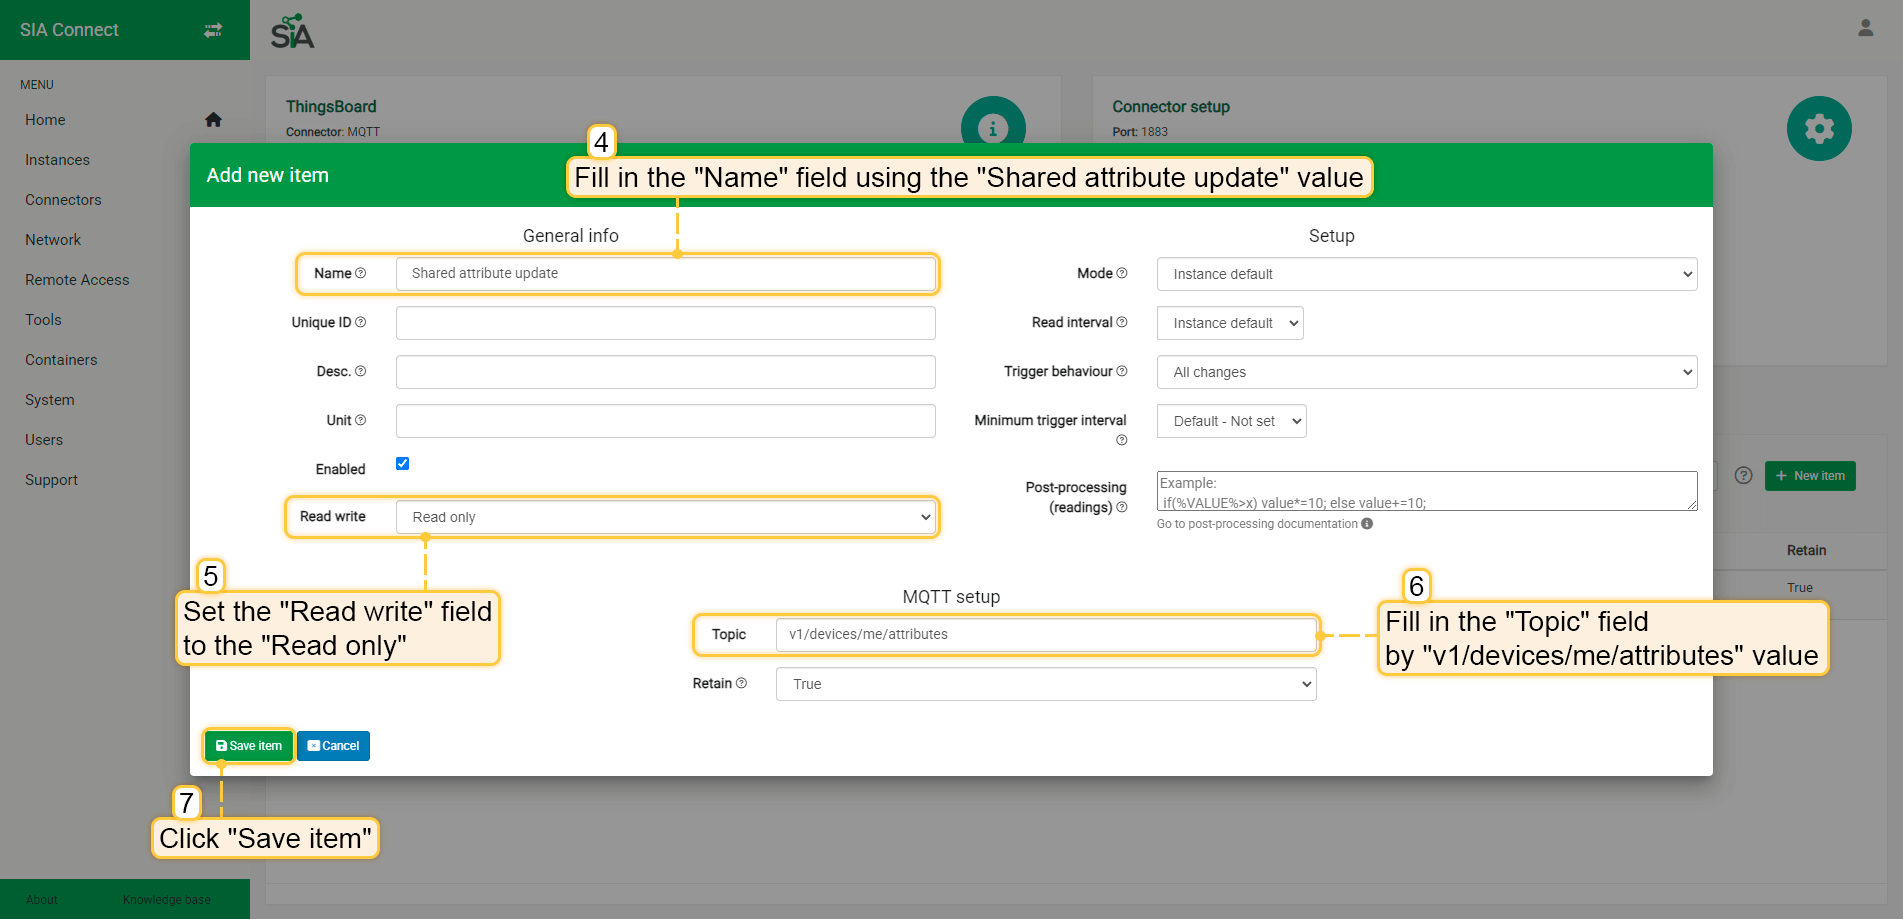The height and width of the screenshot is (919, 1903).
Task: Open the Read write dropdown
Action: click(665, 517)
